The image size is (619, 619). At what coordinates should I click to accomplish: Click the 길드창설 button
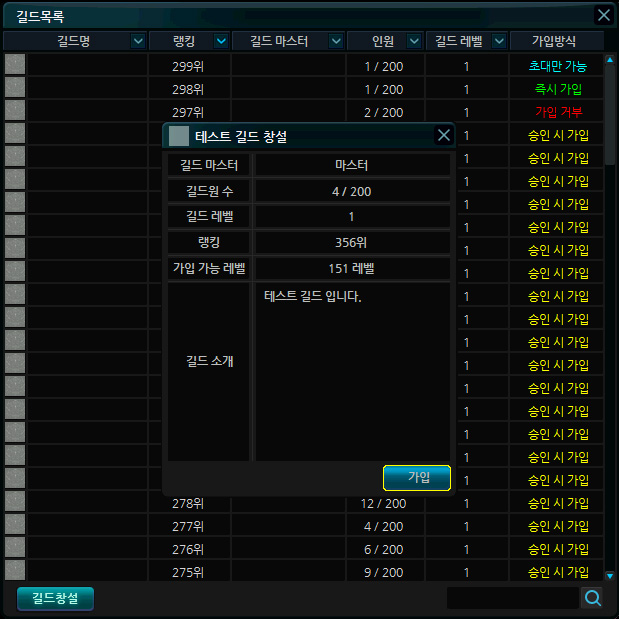(x=55, y=598)
